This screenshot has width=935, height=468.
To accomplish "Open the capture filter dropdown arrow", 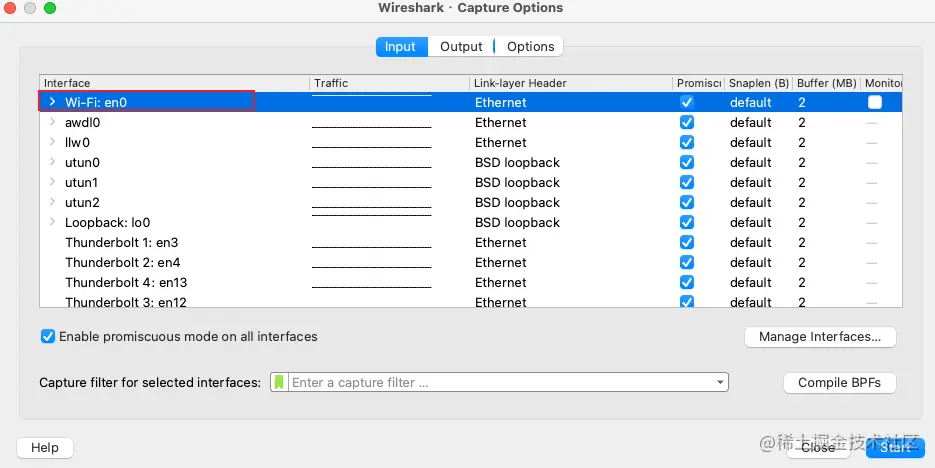I will (x=720, y=382).
